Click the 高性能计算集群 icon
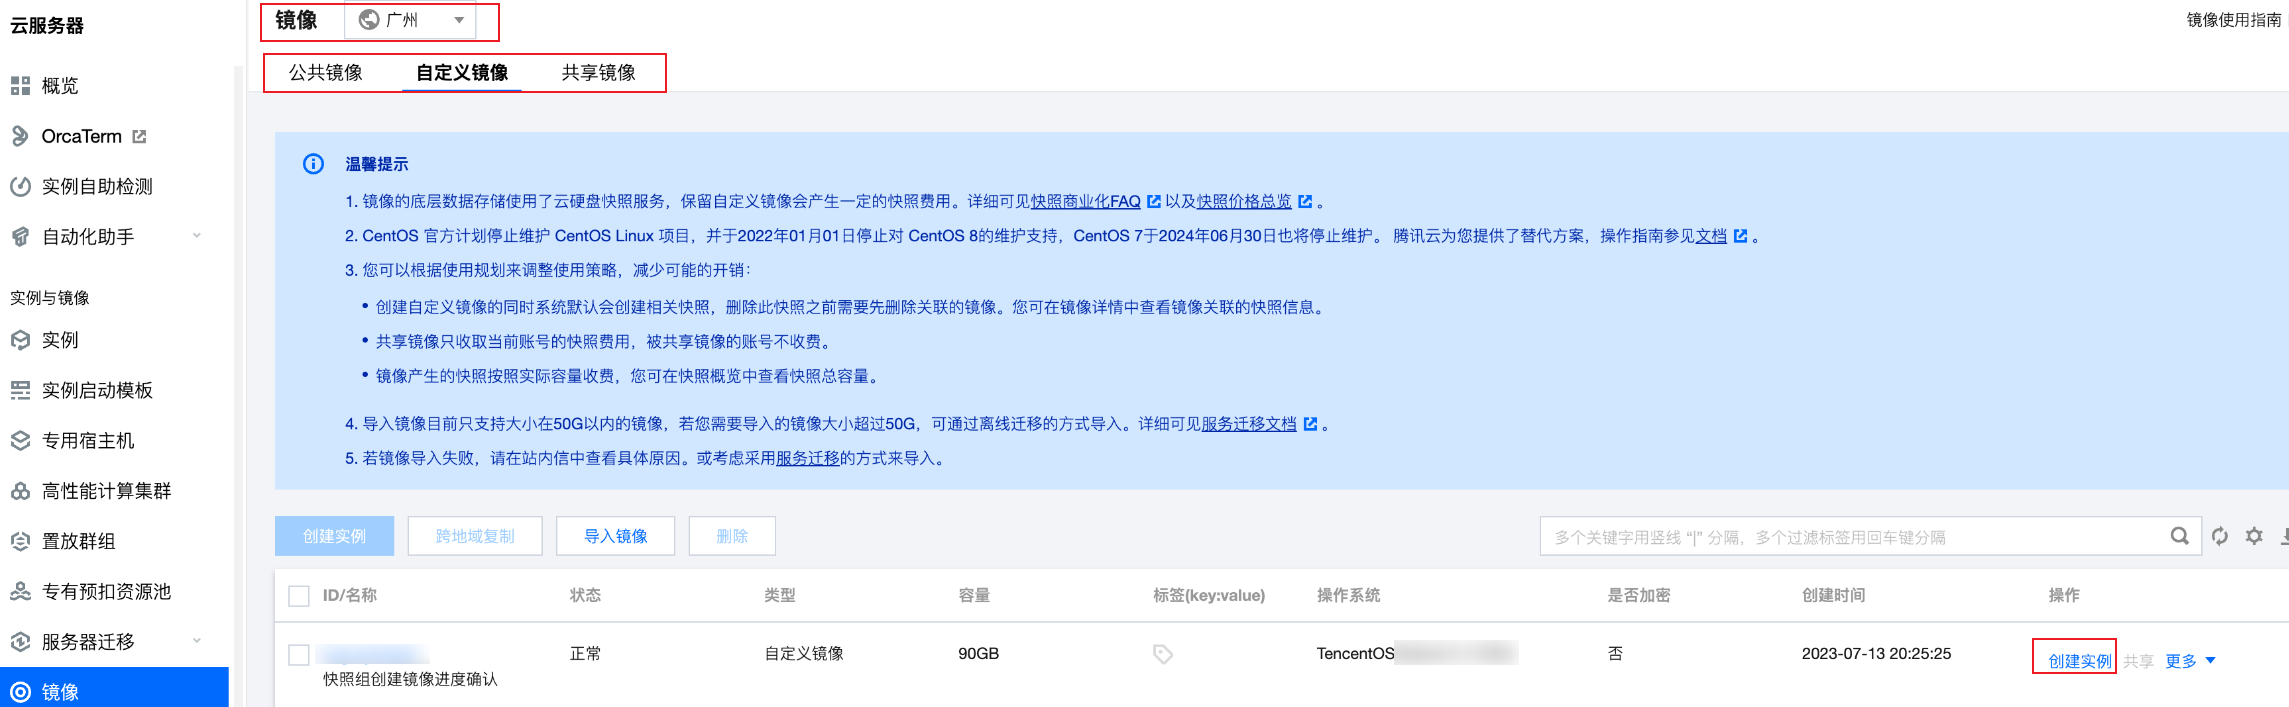2289x707 pixels. [20, 491]
